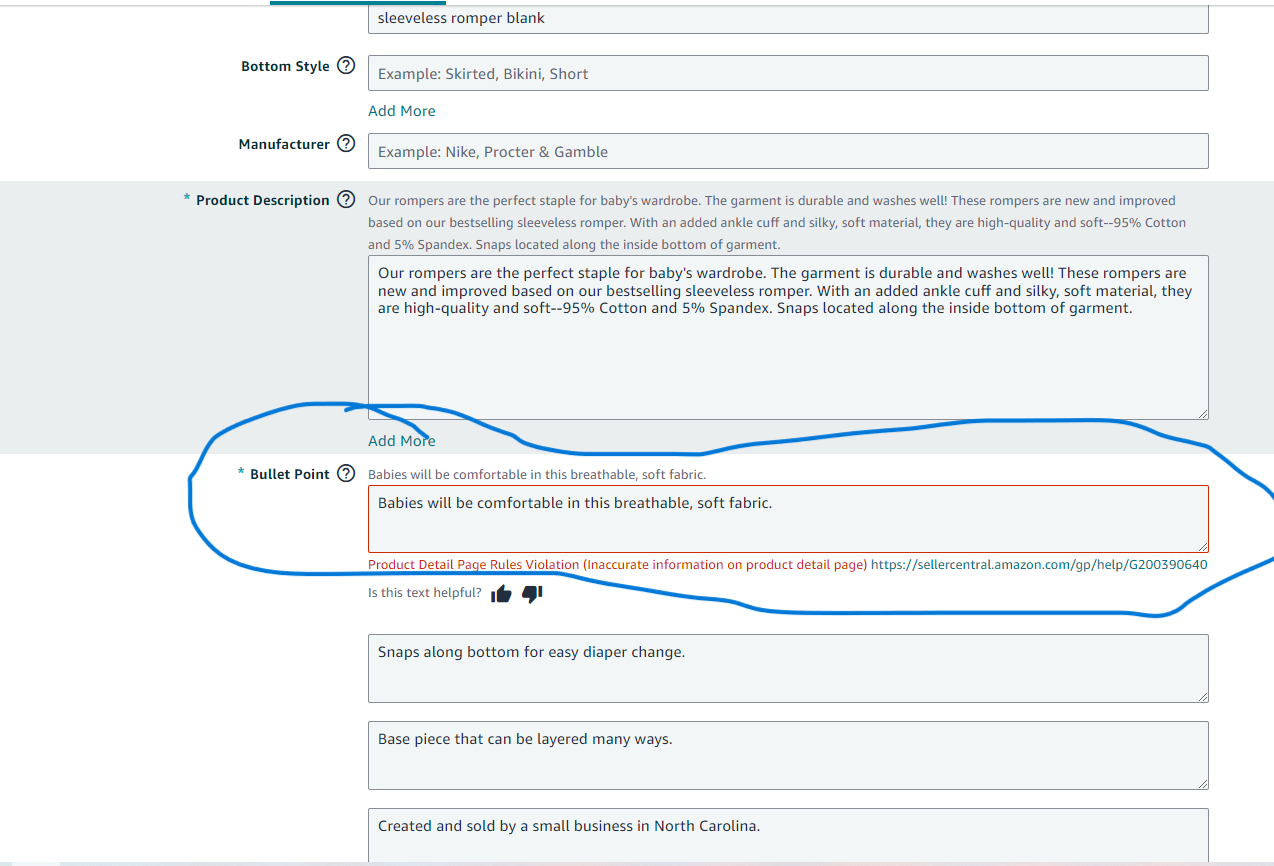Open the Bottom Style help icon
The height and width of the screenshot is (866, 1274).
click(346, 66)
